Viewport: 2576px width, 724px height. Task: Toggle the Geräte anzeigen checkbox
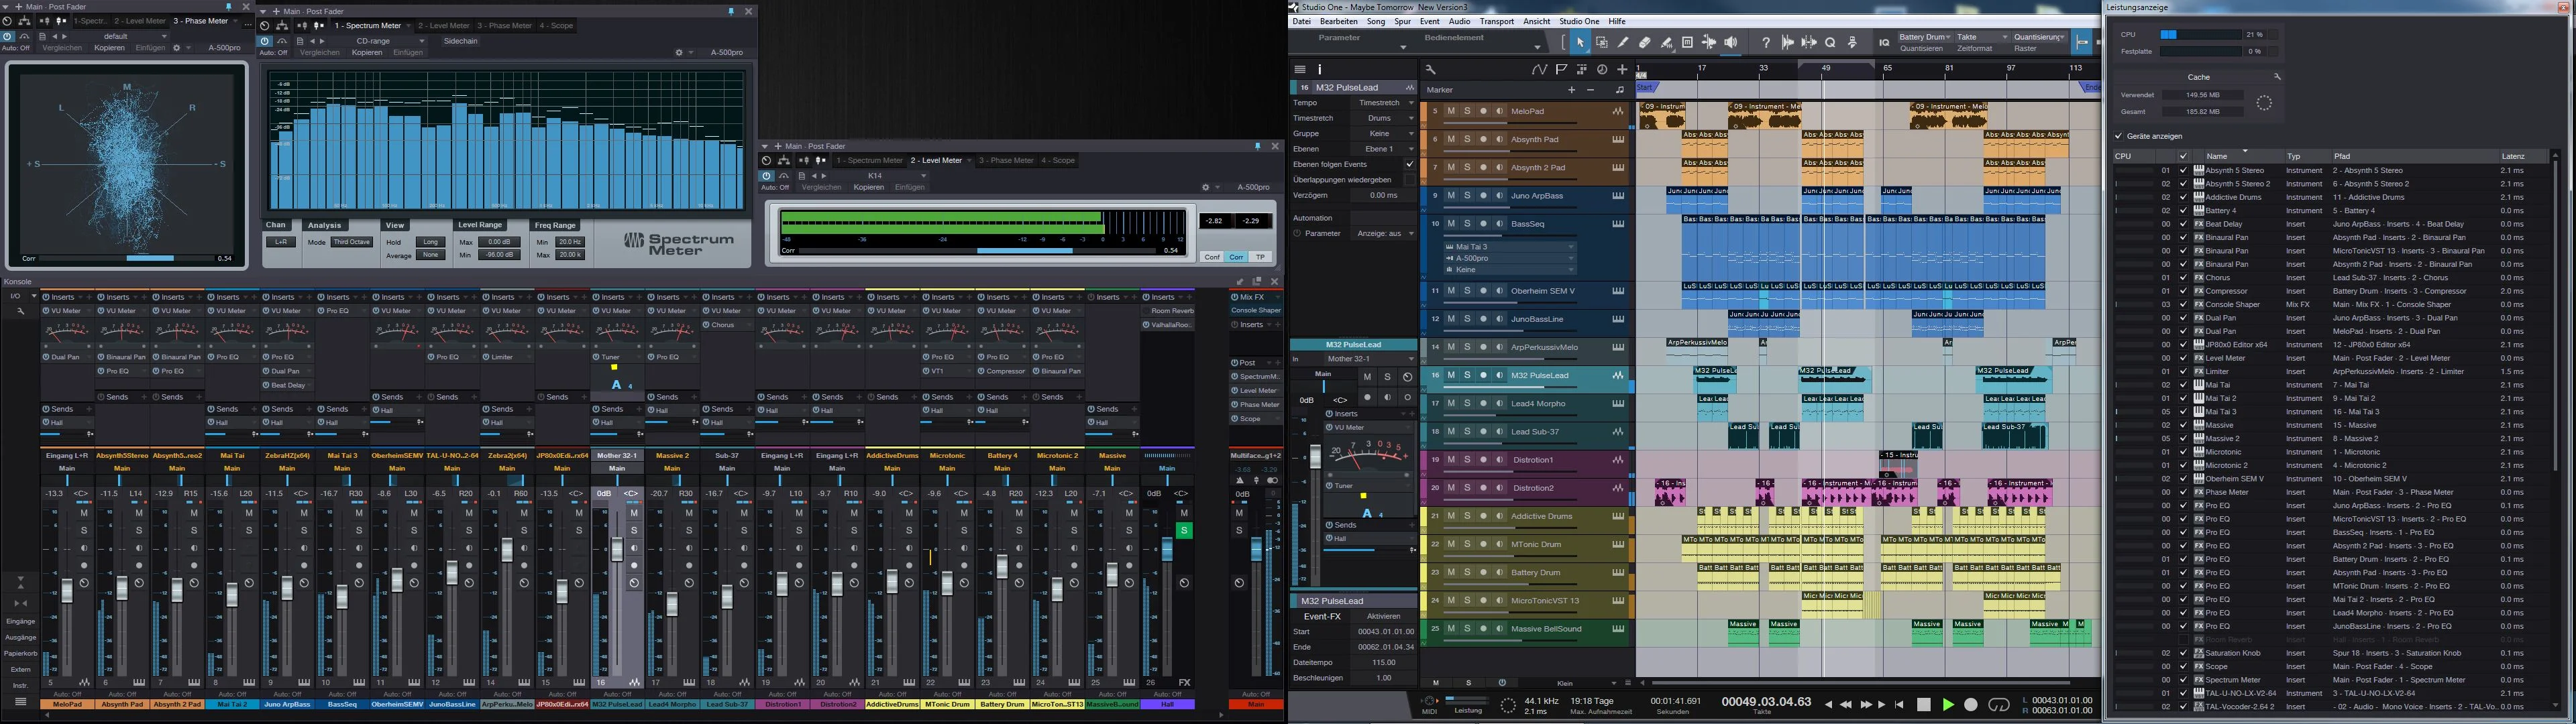click(2118, 136)
